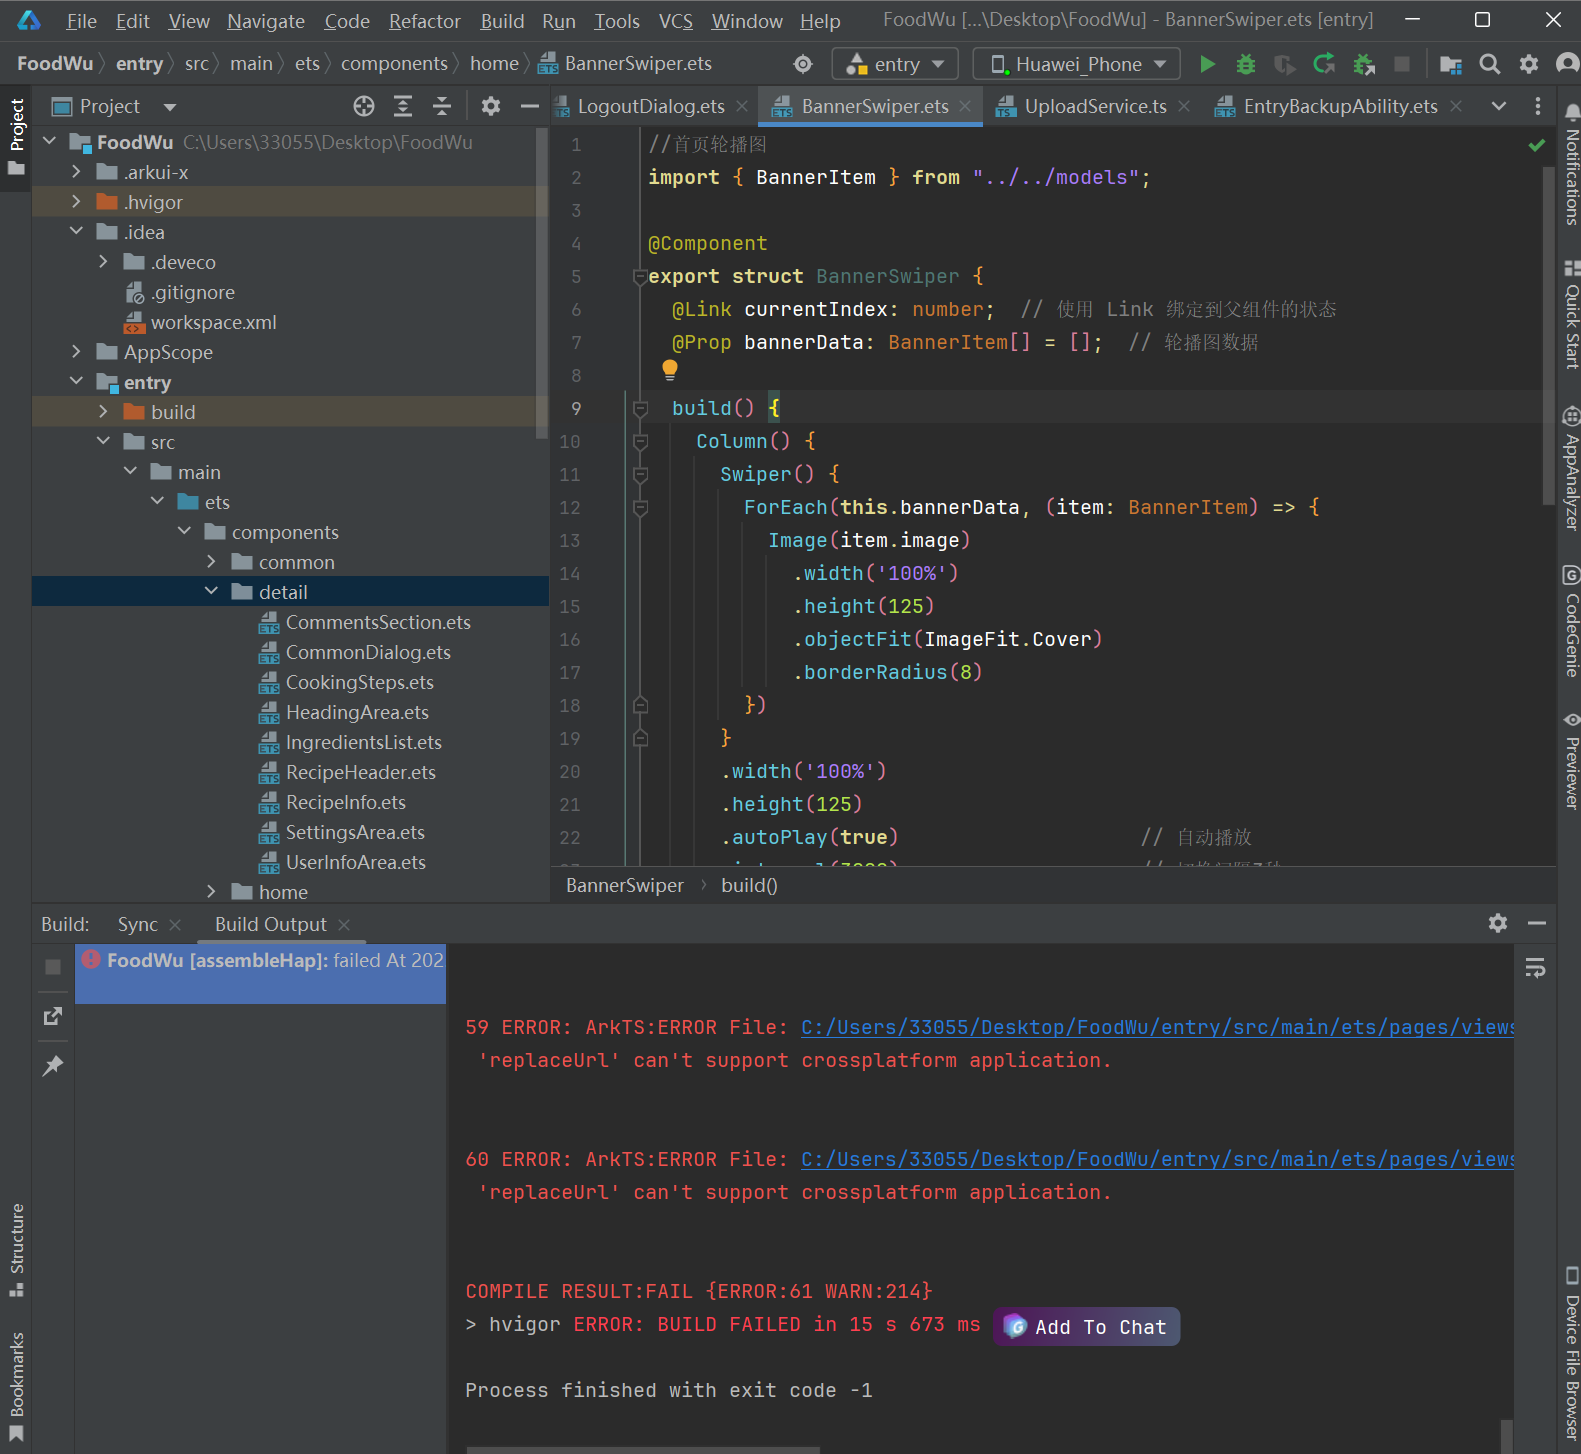This screenshot has width=1581, height=1454.
Task: Click the pin tab icon in Build panel
Action: (53, 1066)
